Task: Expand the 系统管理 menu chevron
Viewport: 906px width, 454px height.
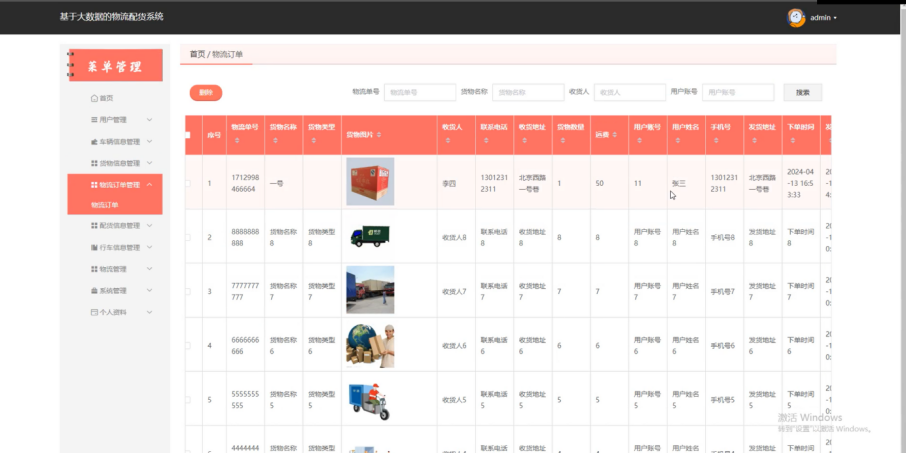Action: coord(149,291)
